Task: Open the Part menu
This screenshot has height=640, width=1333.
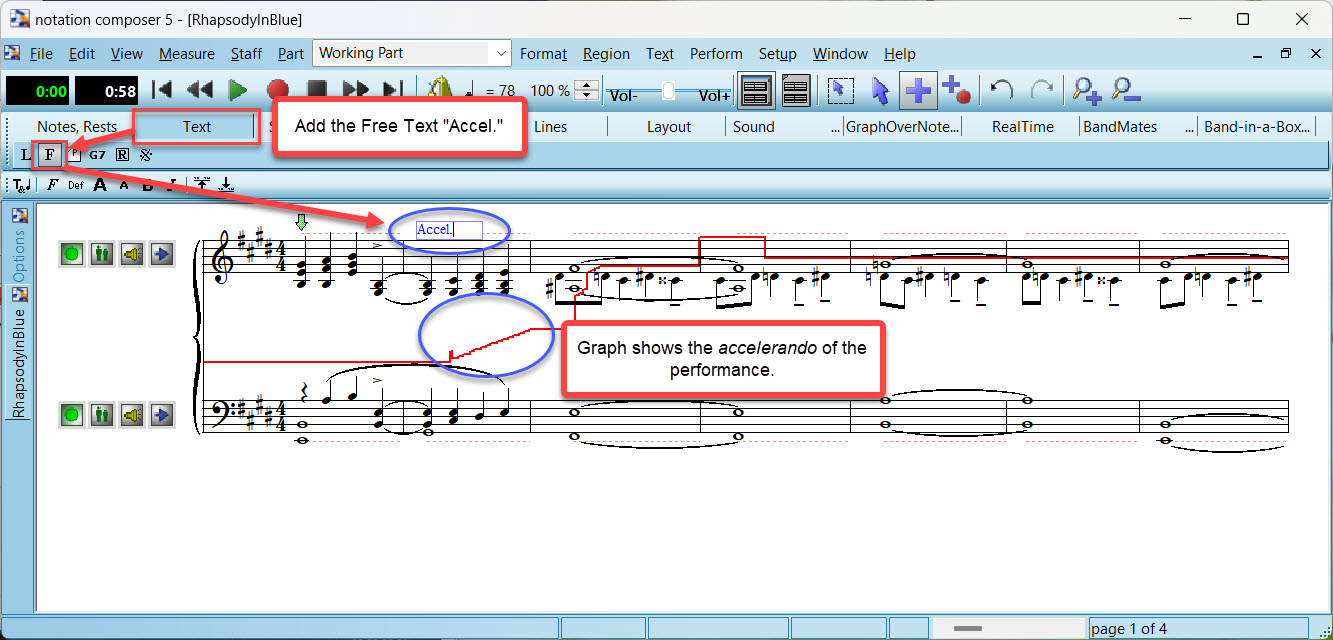Action: point(291,54)
